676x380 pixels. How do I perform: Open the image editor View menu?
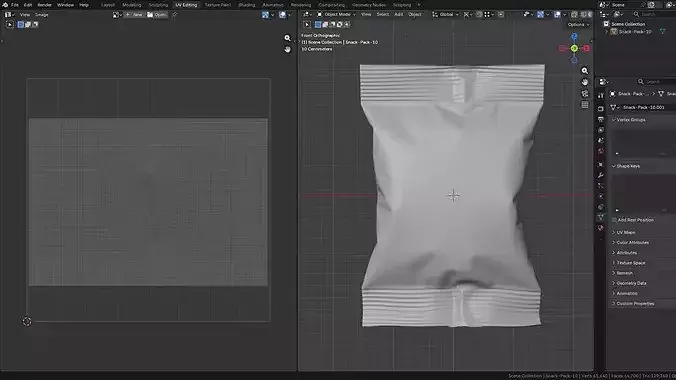(x=25, y=15)
